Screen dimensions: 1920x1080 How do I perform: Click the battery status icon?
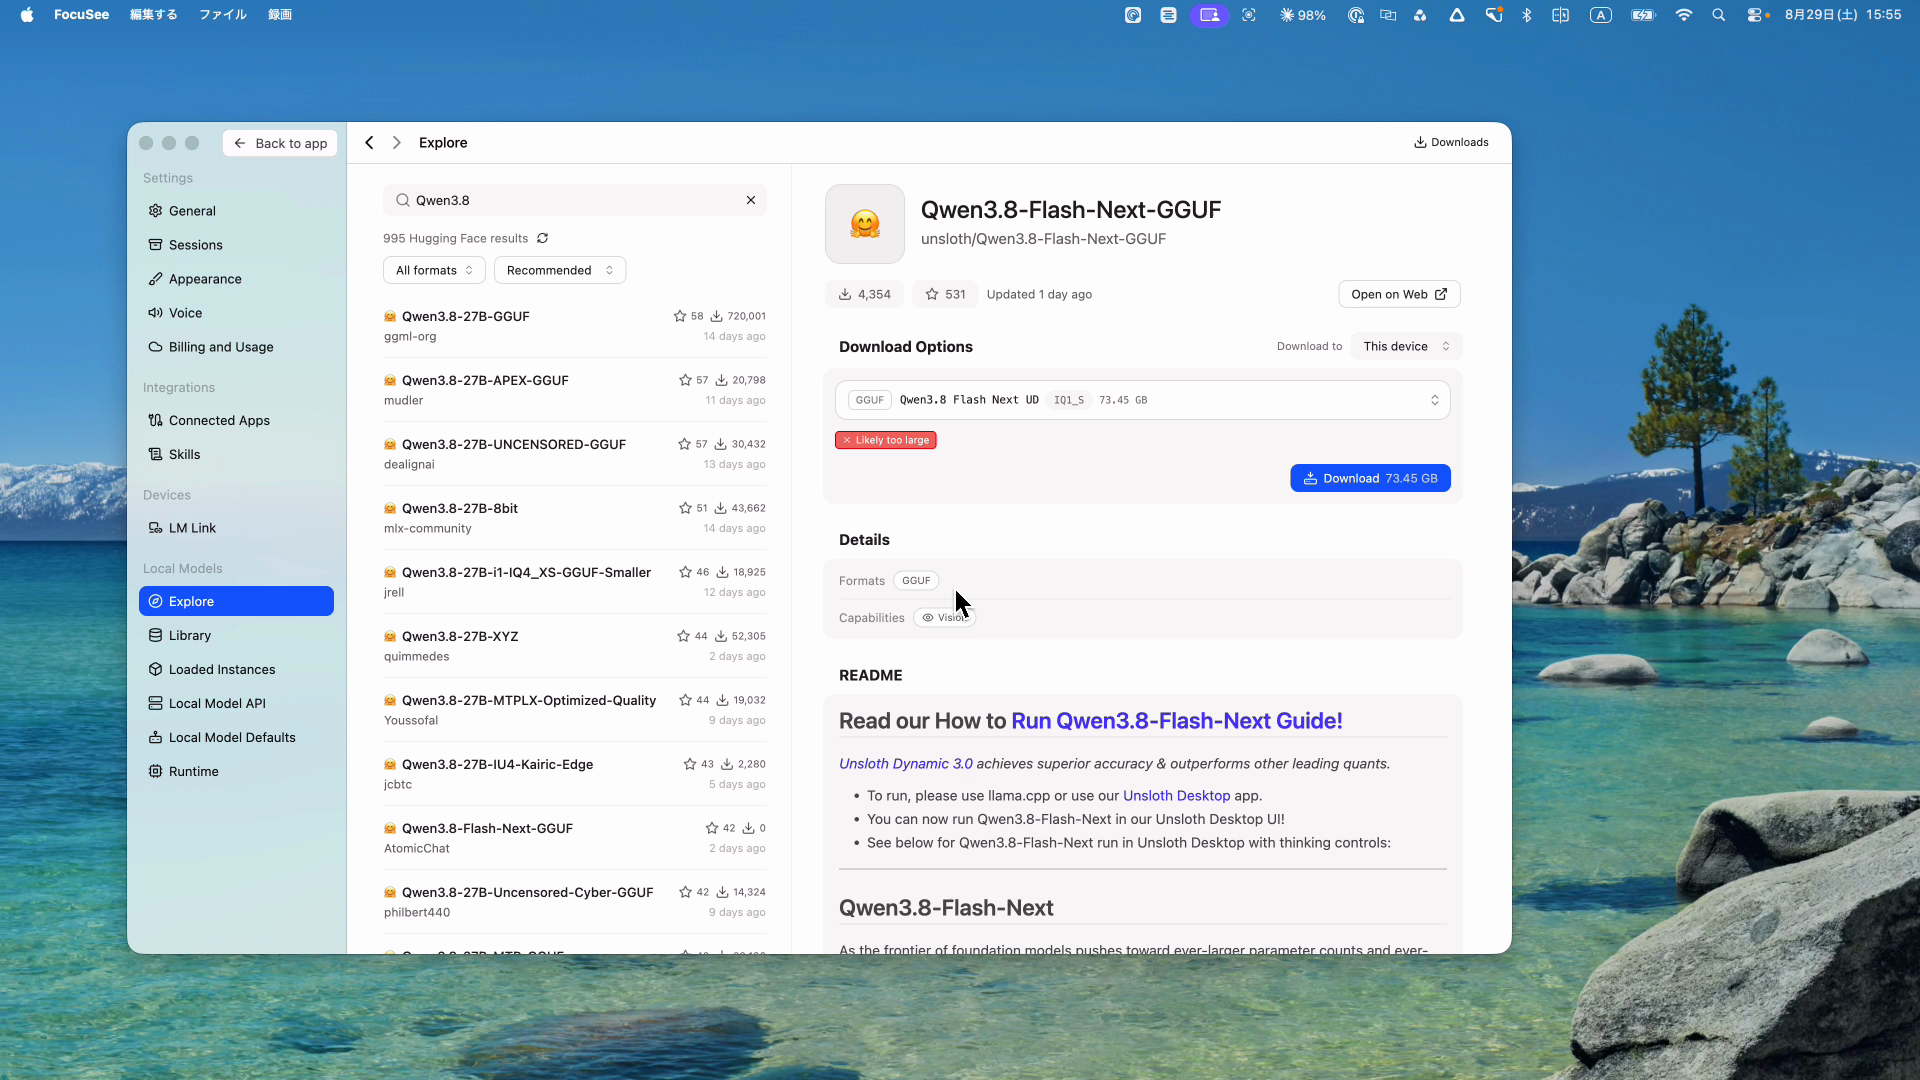coord(1643,15)
